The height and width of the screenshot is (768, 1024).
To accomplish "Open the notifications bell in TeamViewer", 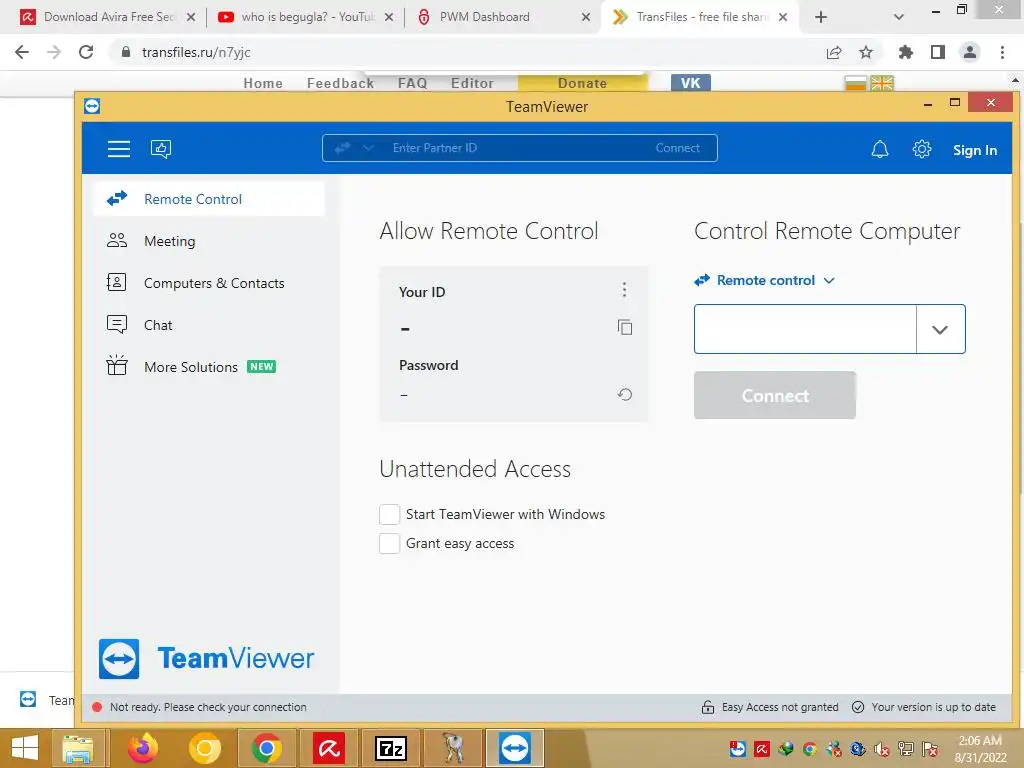I will pyautogui.click(x=880, y=149).
